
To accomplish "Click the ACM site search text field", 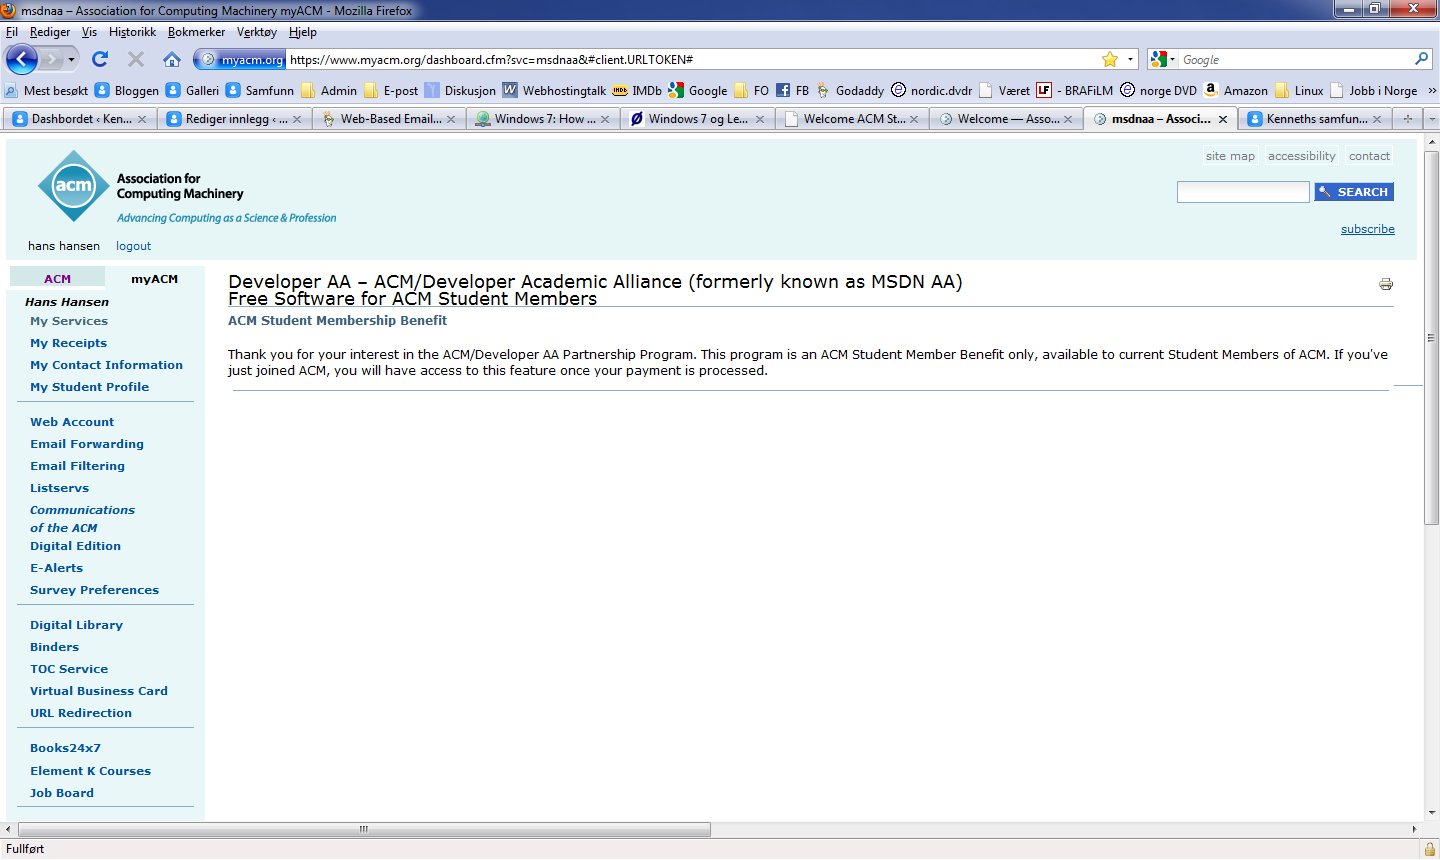I will (1243, 192).
